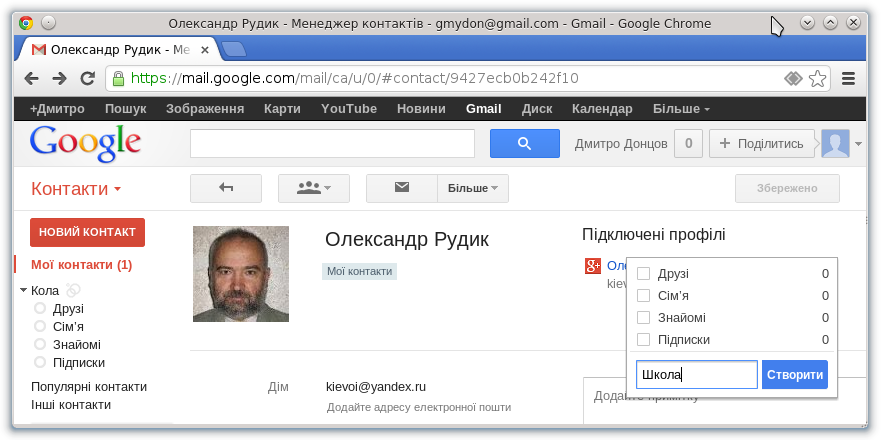Click the Google logo

[x=85, y=143]
